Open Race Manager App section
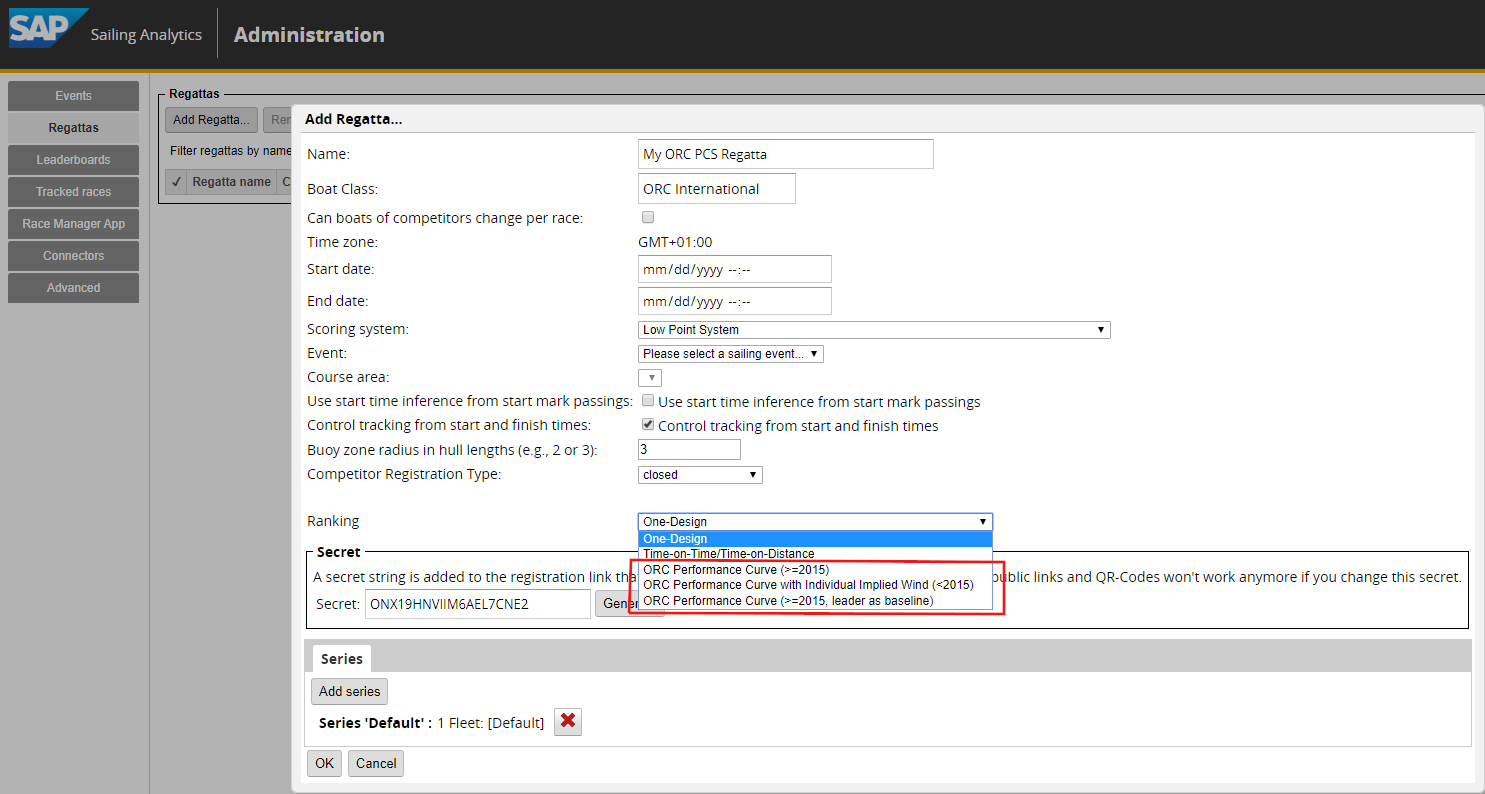 point(73,224)
